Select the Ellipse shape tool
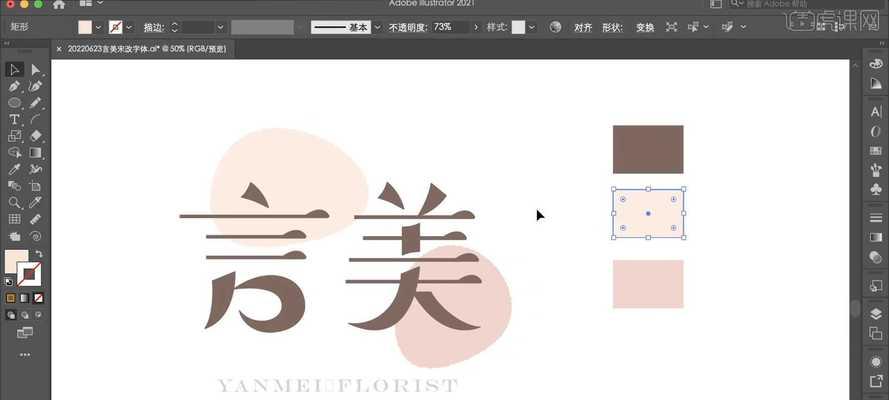Viewport: 889px width, 400px height. click(x=14, y=103)
